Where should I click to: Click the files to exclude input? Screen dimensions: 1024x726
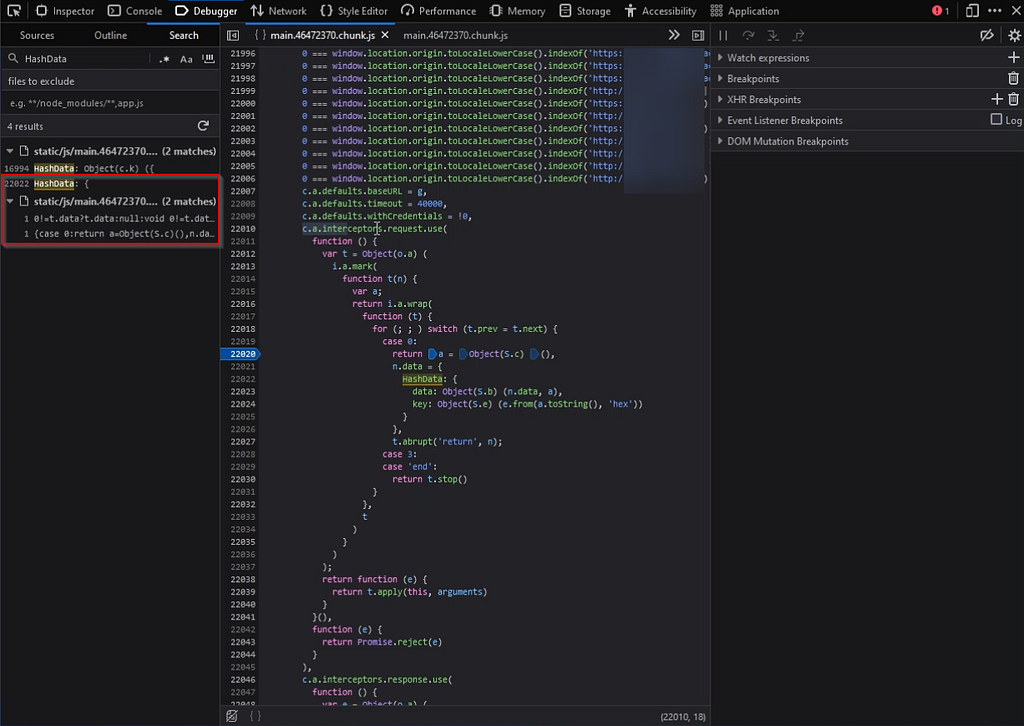(x=110, y=103)
